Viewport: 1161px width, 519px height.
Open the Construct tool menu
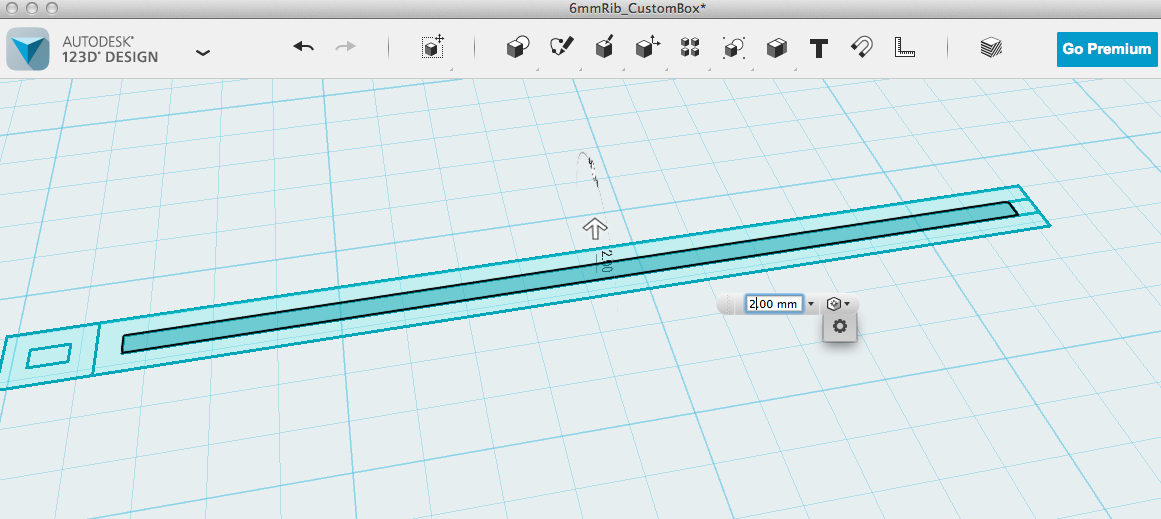point(604,47)
